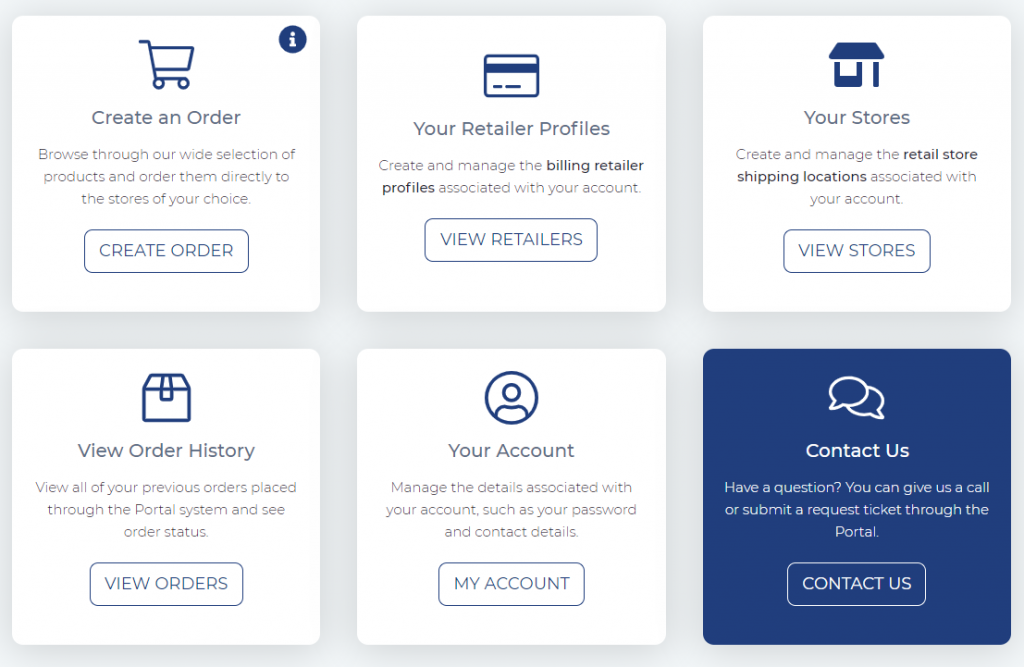Click the 'Your Retailer Profiles' heading
1024x667 pixels.
point(511,129)
